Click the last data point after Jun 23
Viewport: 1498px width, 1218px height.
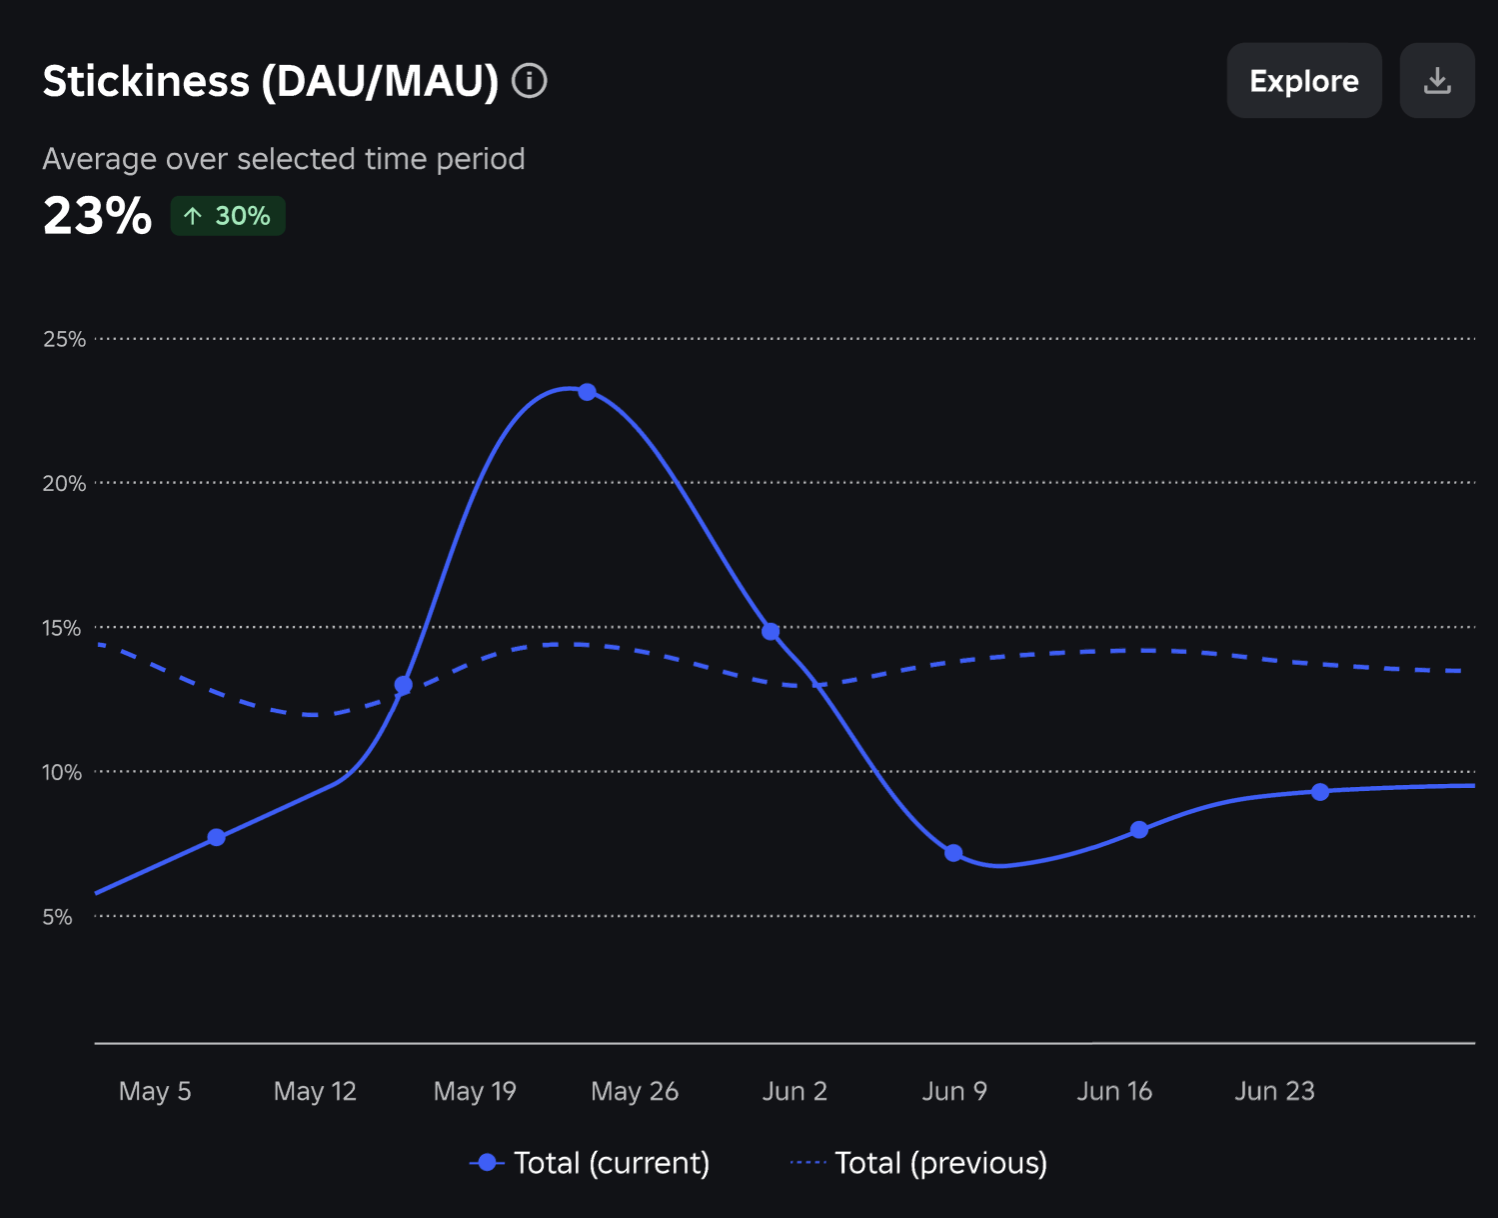[x=1320, y=792]
